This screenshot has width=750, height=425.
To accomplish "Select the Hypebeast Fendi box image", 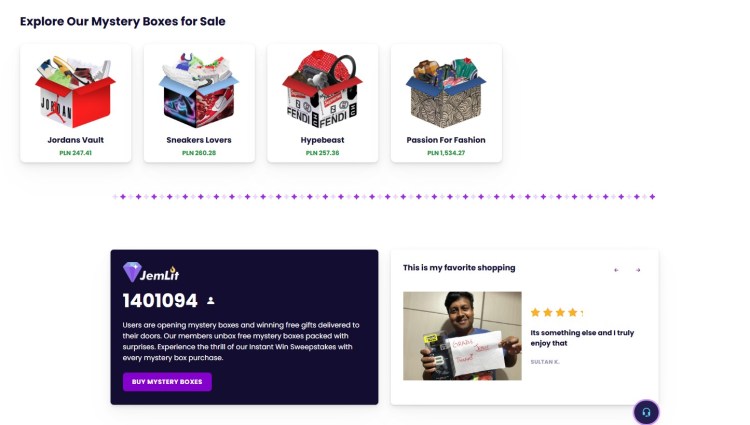I will point(322,90).
